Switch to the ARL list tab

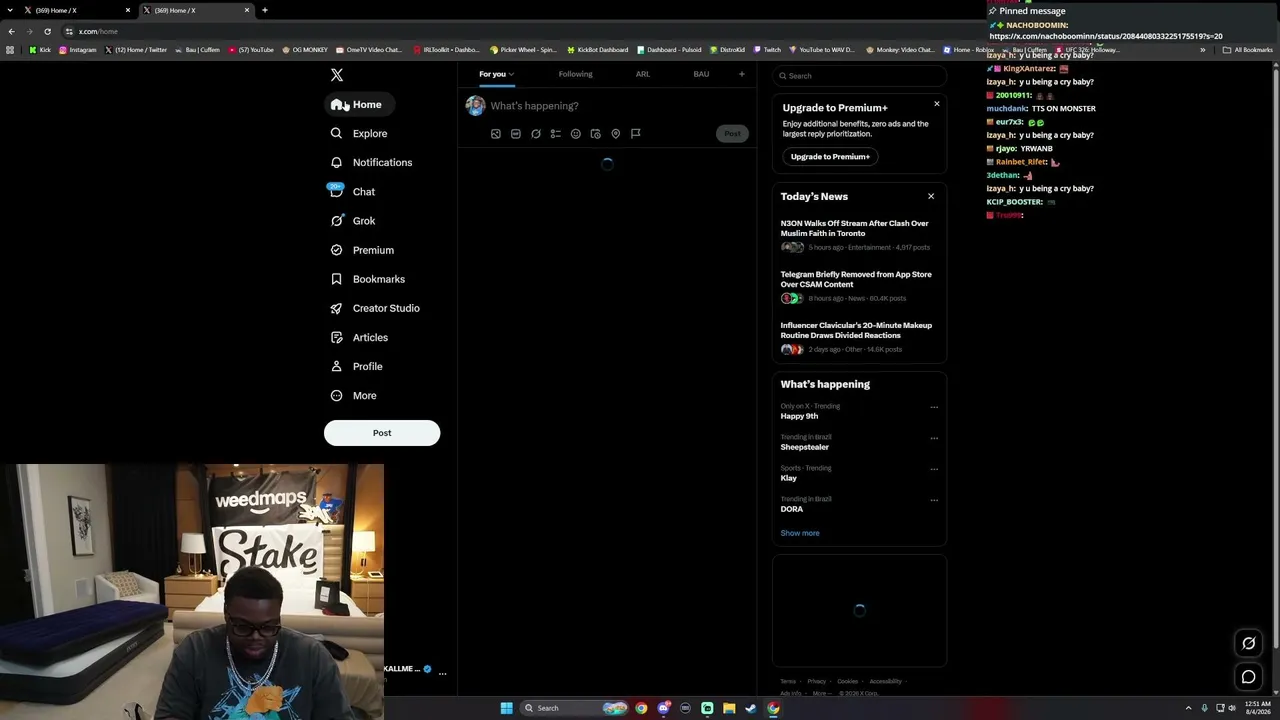tap(643, 74)
